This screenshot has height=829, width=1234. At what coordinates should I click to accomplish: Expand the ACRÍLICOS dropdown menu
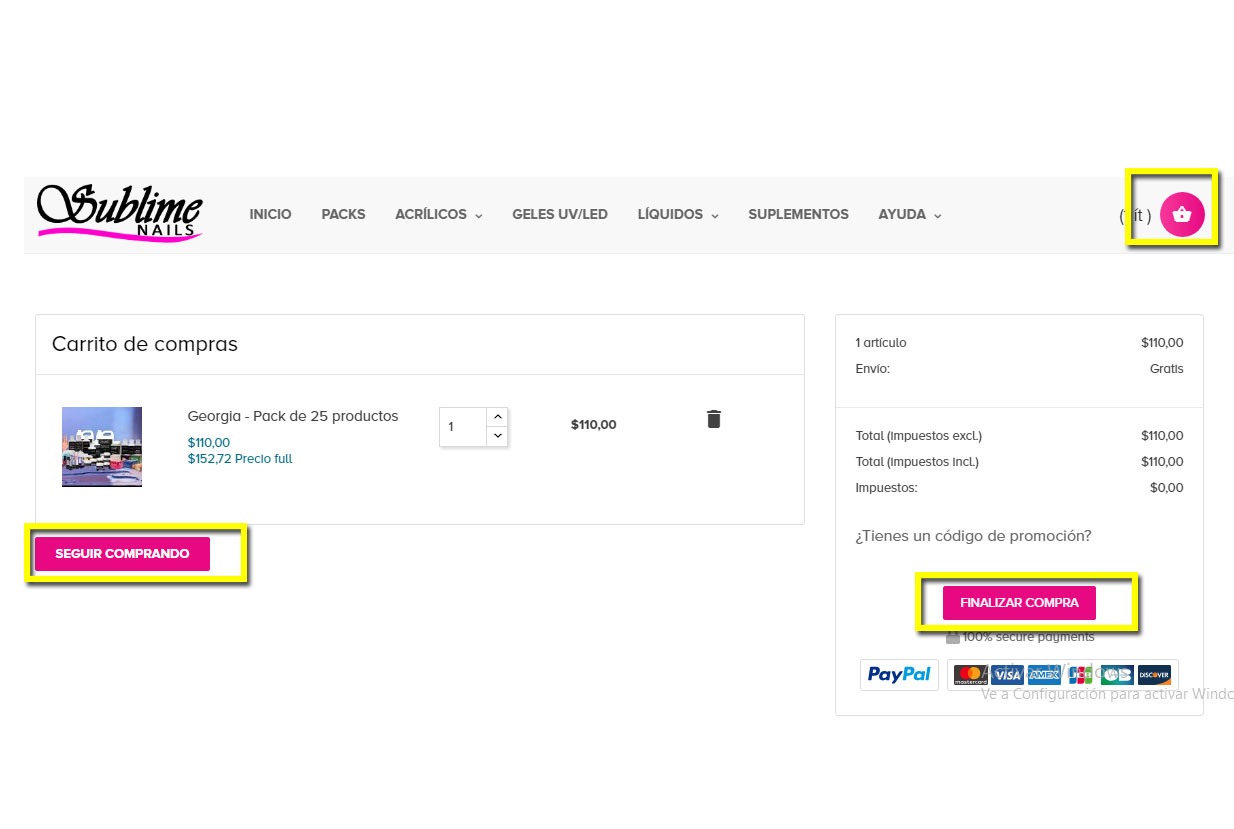click(438, 215)
